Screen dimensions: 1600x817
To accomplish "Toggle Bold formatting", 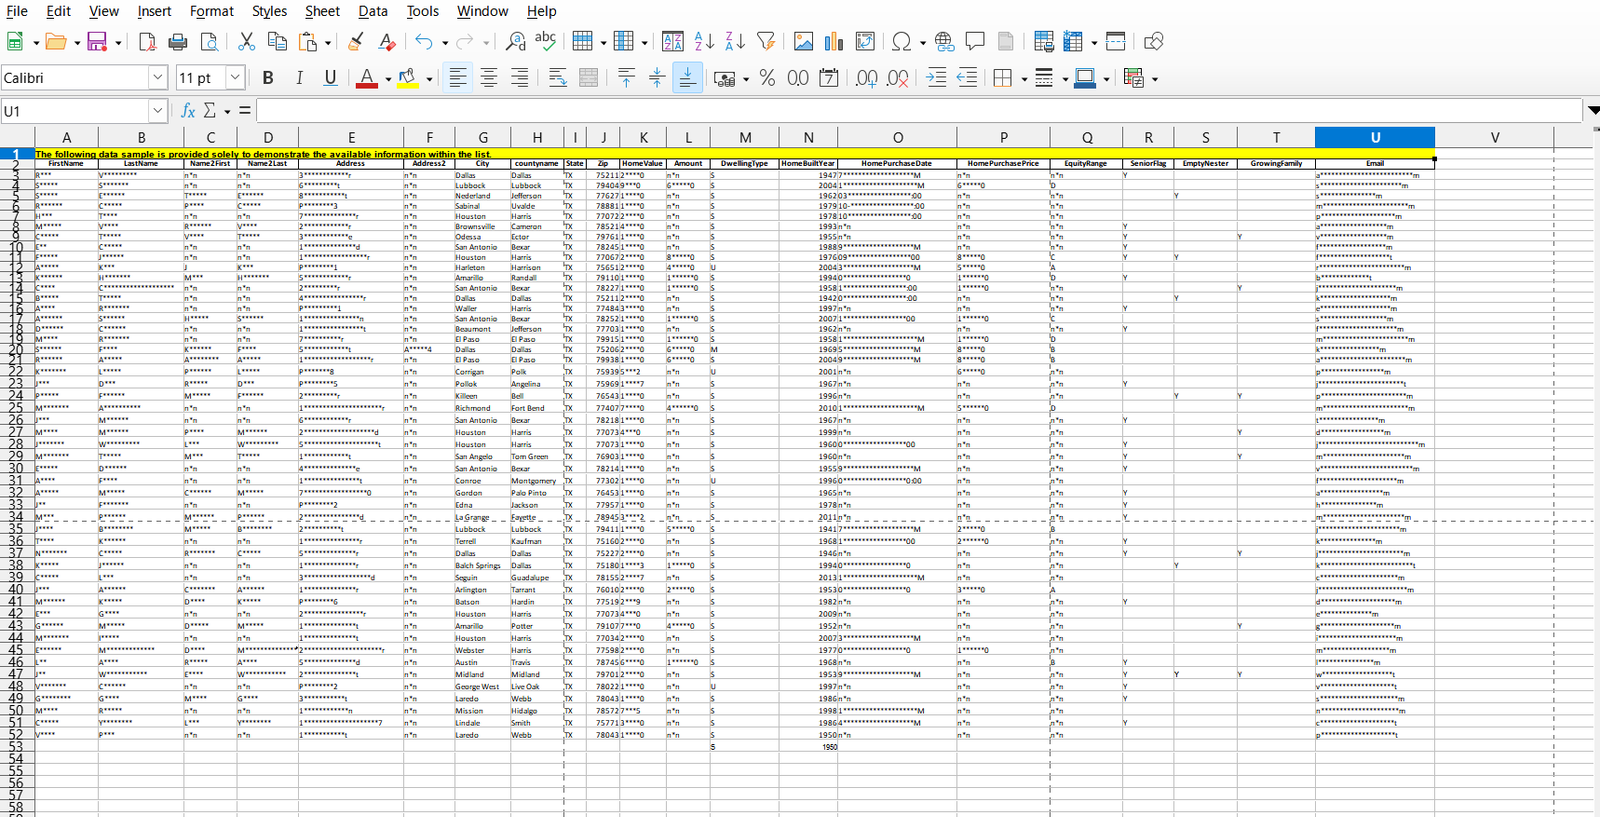I will click(267, 78).
